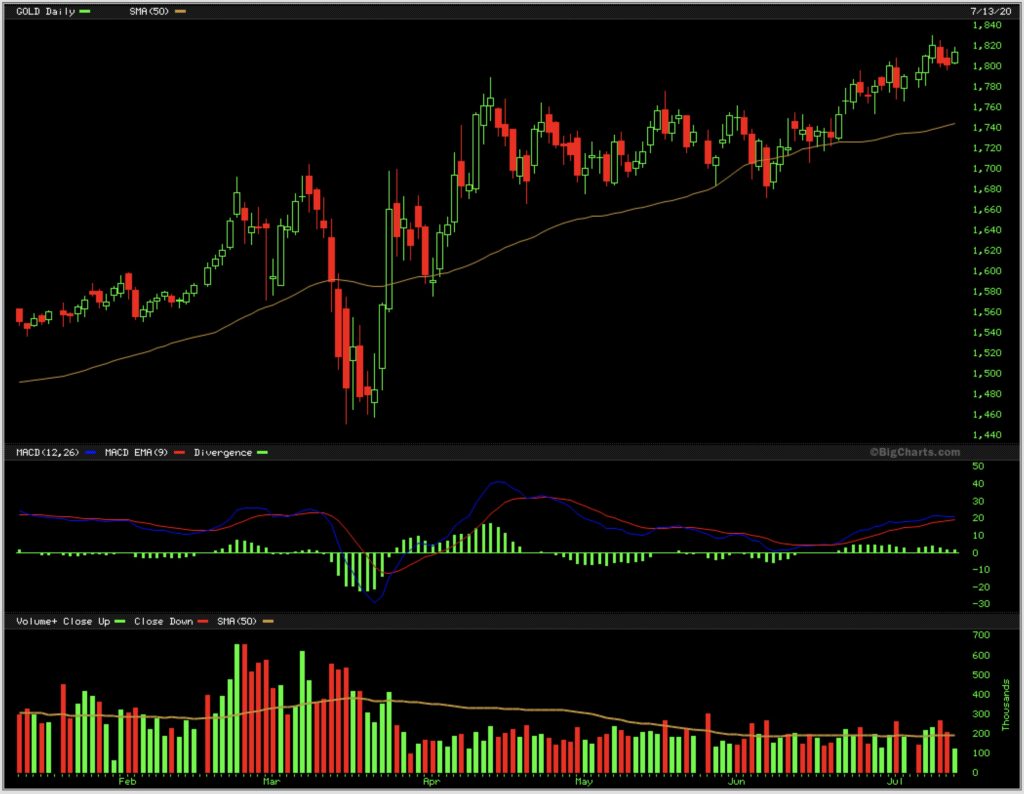
Task: Click the May month axis label
Action: coord(583,783)
